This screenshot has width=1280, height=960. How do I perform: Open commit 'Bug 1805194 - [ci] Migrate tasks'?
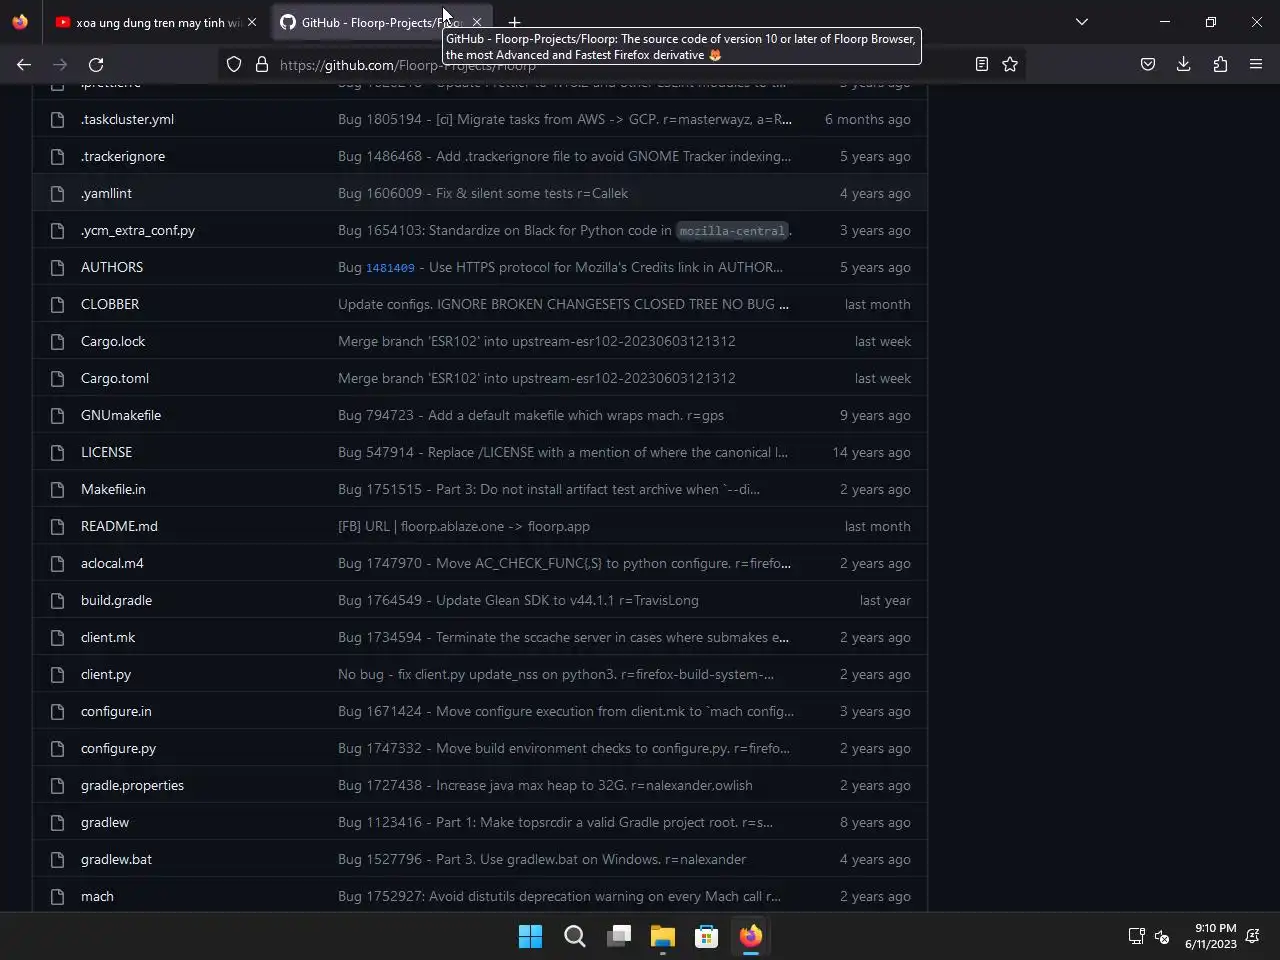(565, 119)
